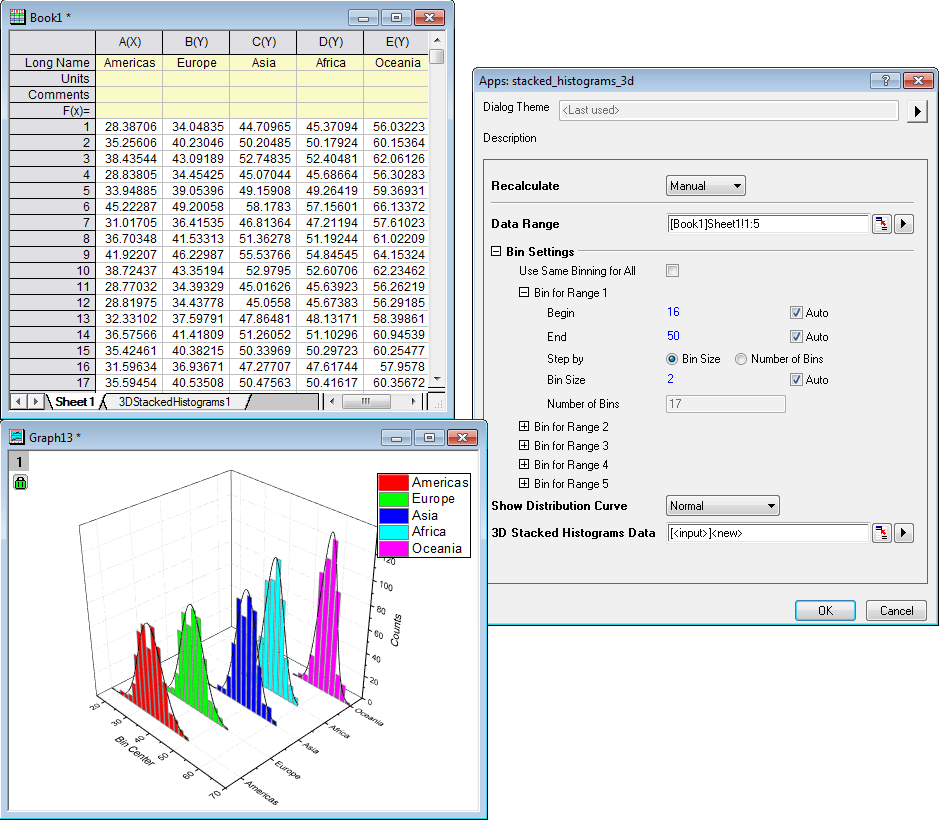Open the Data Range flyout arrow
The image size is (940, 820).
click(904, 224)
